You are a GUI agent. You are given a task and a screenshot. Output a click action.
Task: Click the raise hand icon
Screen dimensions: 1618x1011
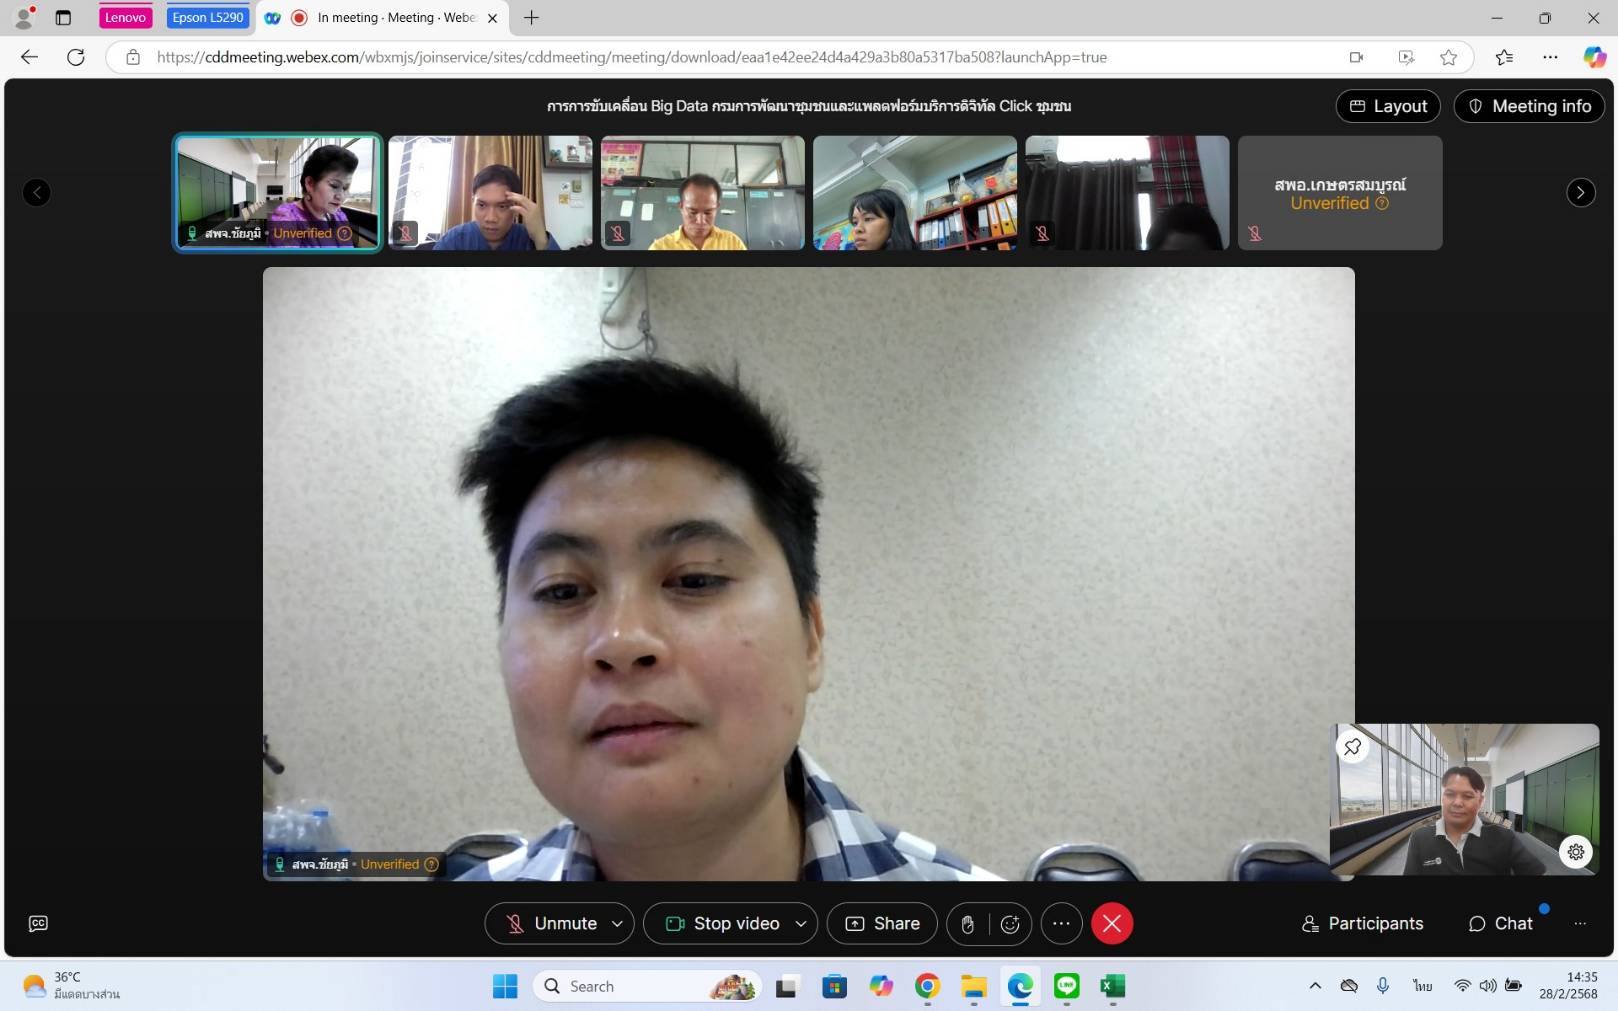pyautogui.click(x=967, y=924)
